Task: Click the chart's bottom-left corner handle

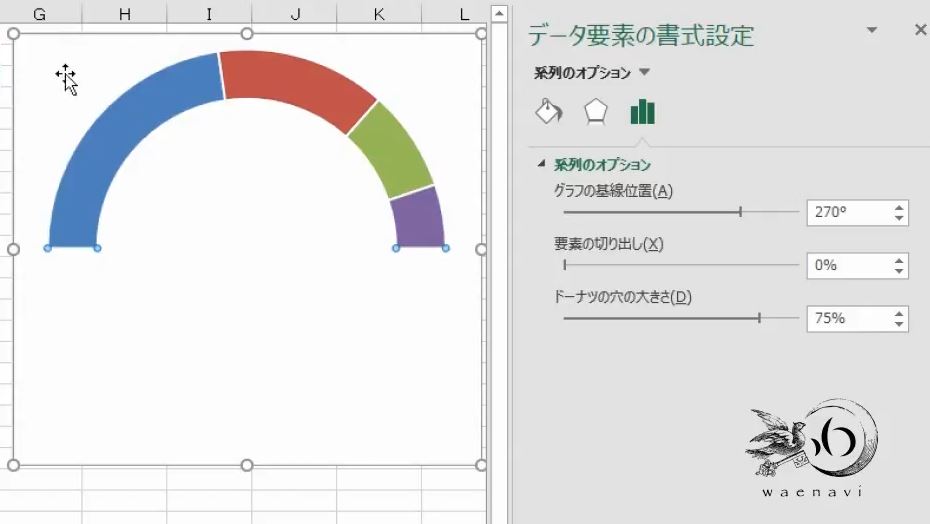Action: (13, 465)
